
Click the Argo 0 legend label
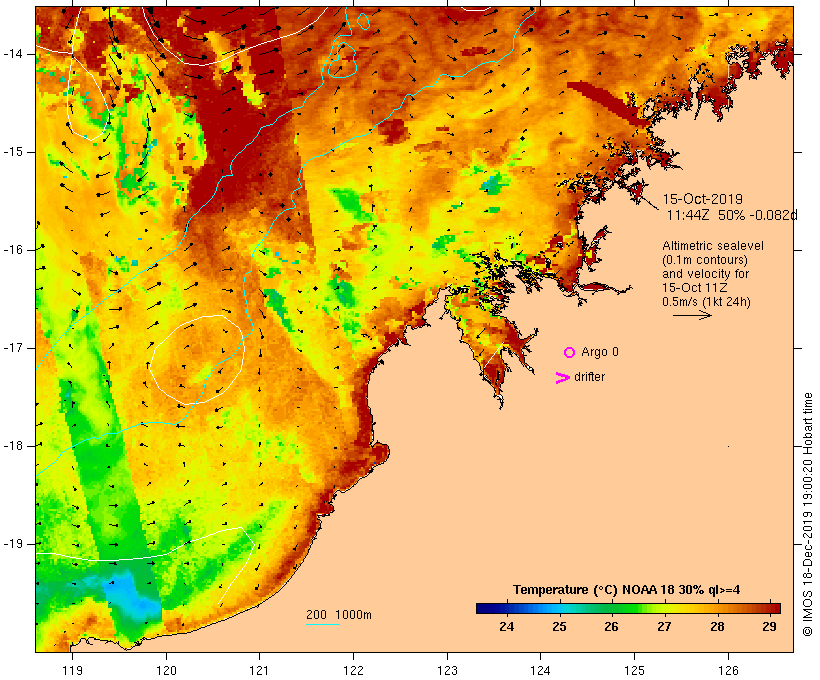point(600,352)
